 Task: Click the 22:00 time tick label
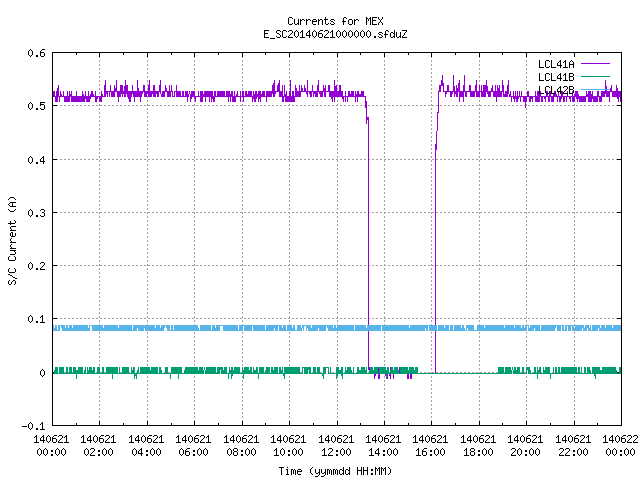point(573,452)
